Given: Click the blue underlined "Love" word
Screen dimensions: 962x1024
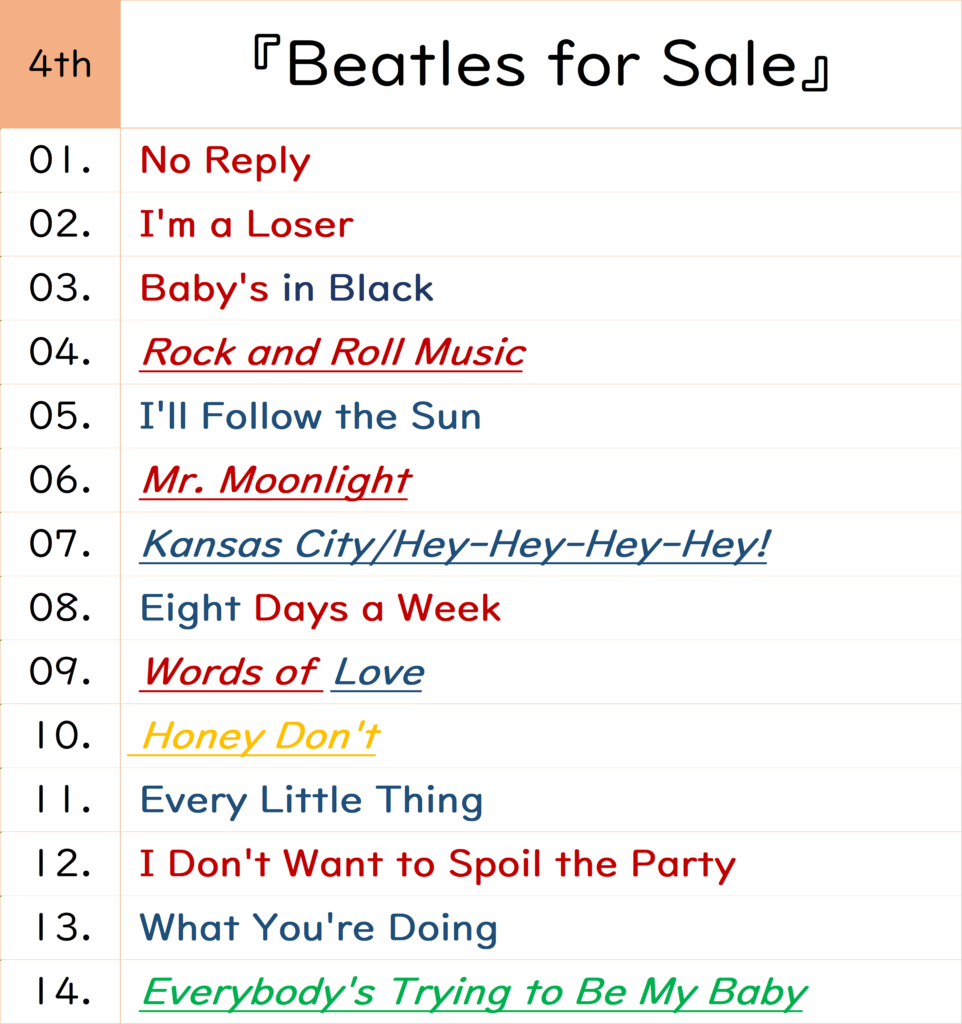Looking at the screenshot, I should (x=378, y=673).
